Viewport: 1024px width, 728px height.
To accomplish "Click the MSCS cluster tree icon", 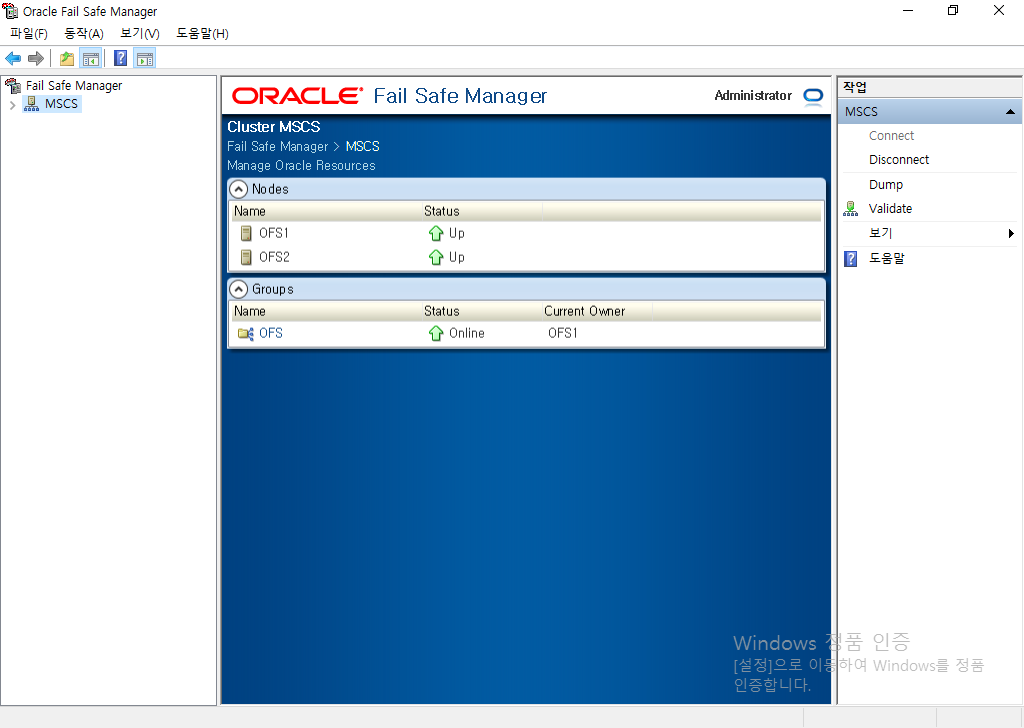I will coord(31,104).
